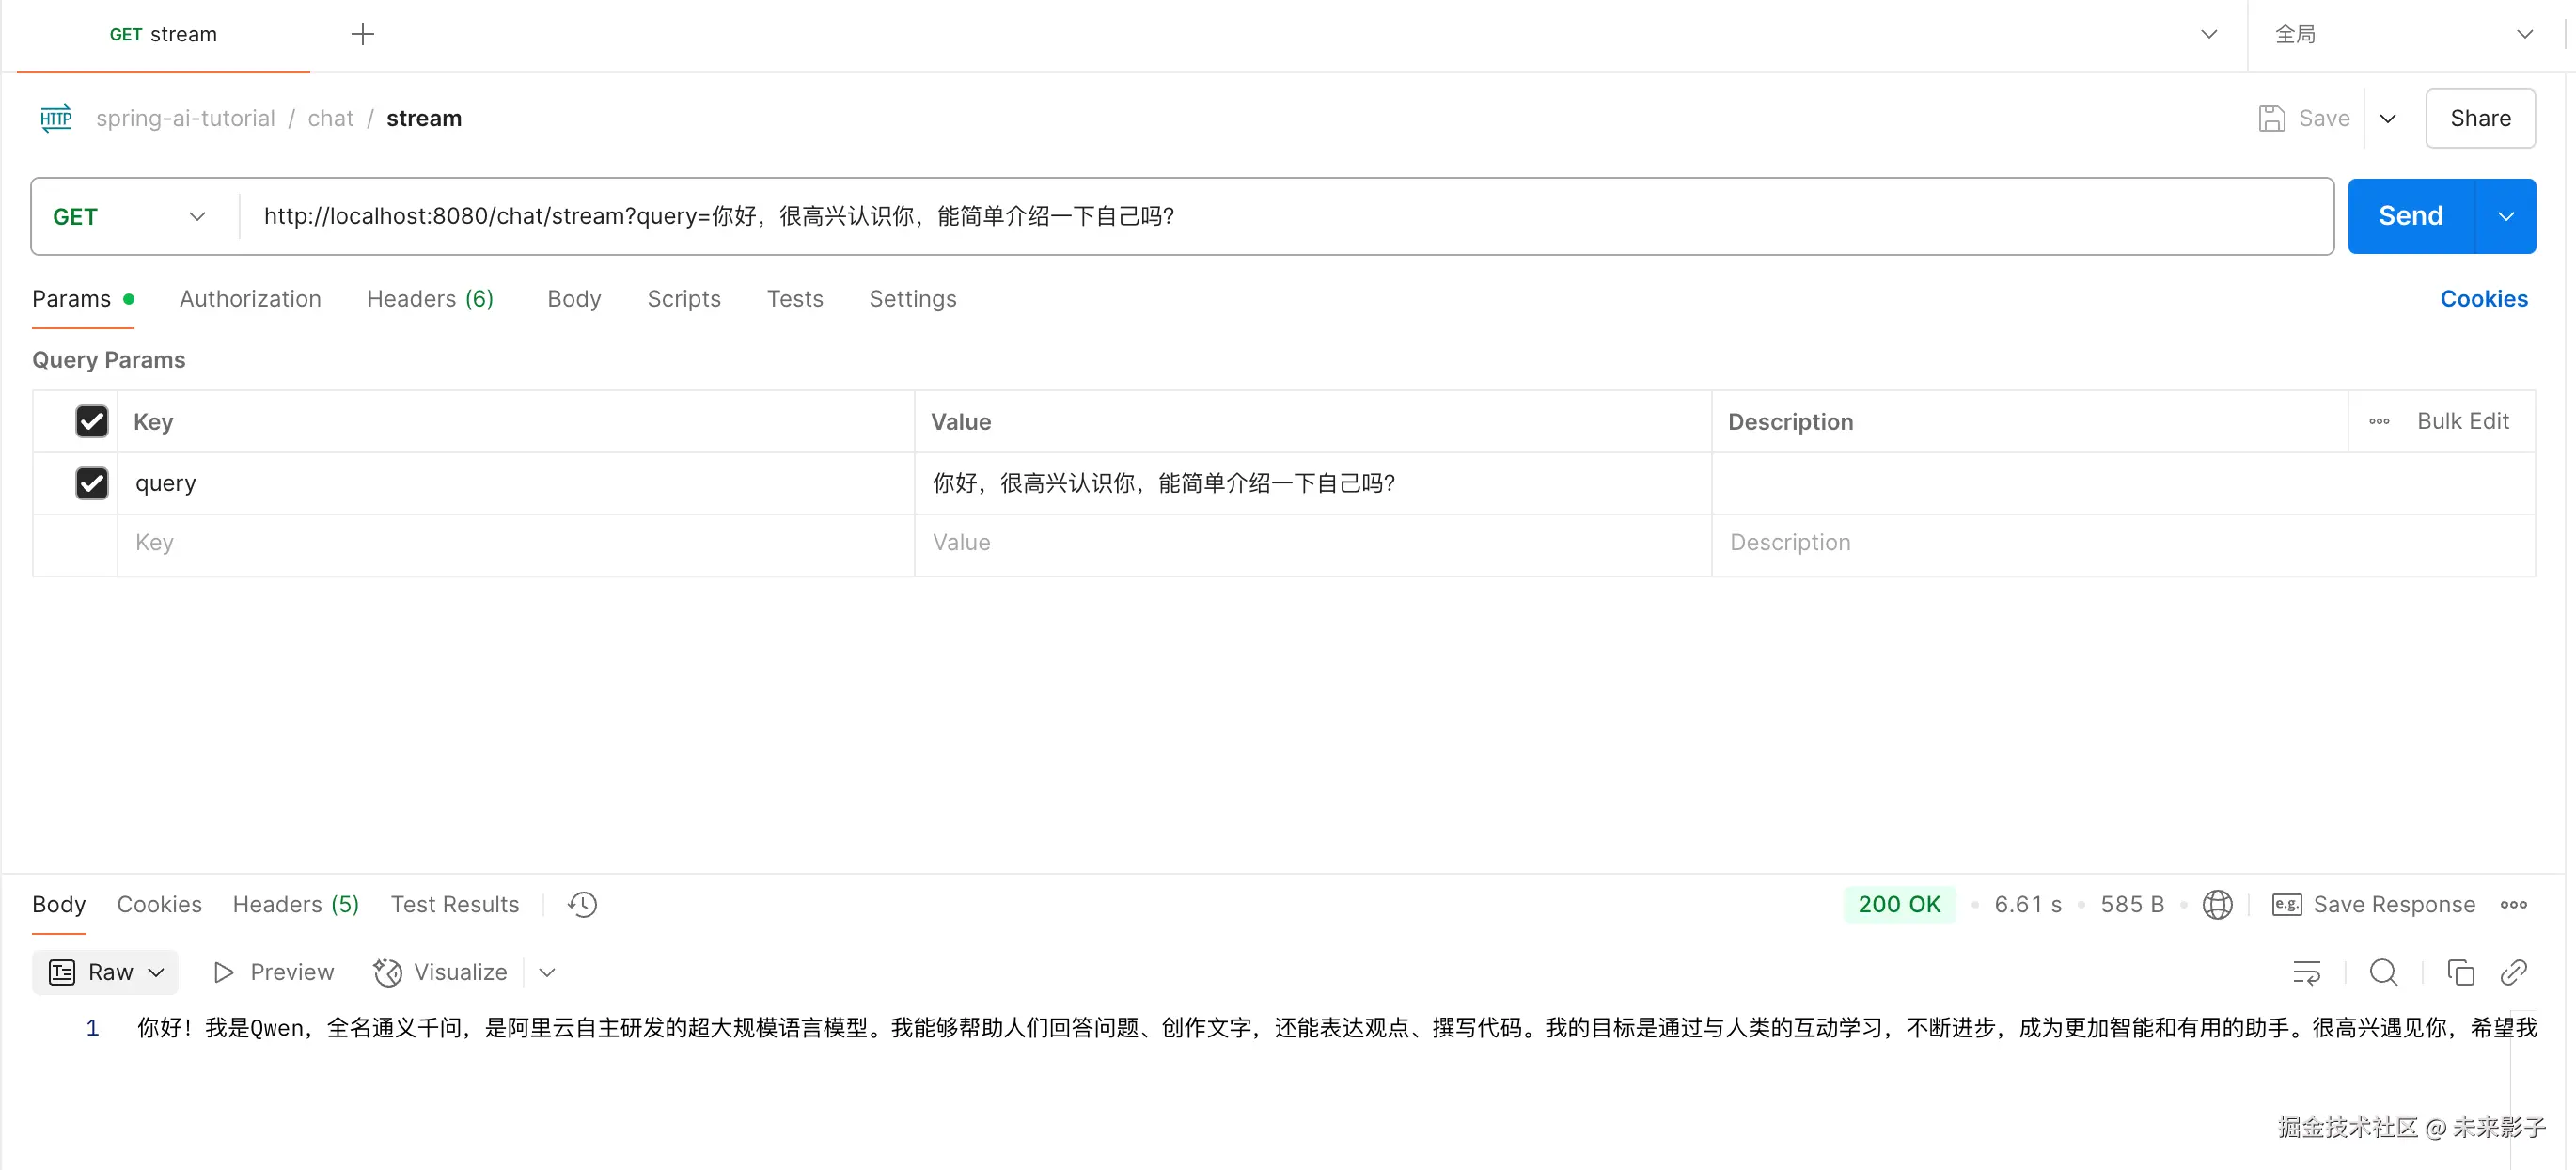Open the response Headers (5) tab
This screenshot has width=2576, height=1170.
295,904
